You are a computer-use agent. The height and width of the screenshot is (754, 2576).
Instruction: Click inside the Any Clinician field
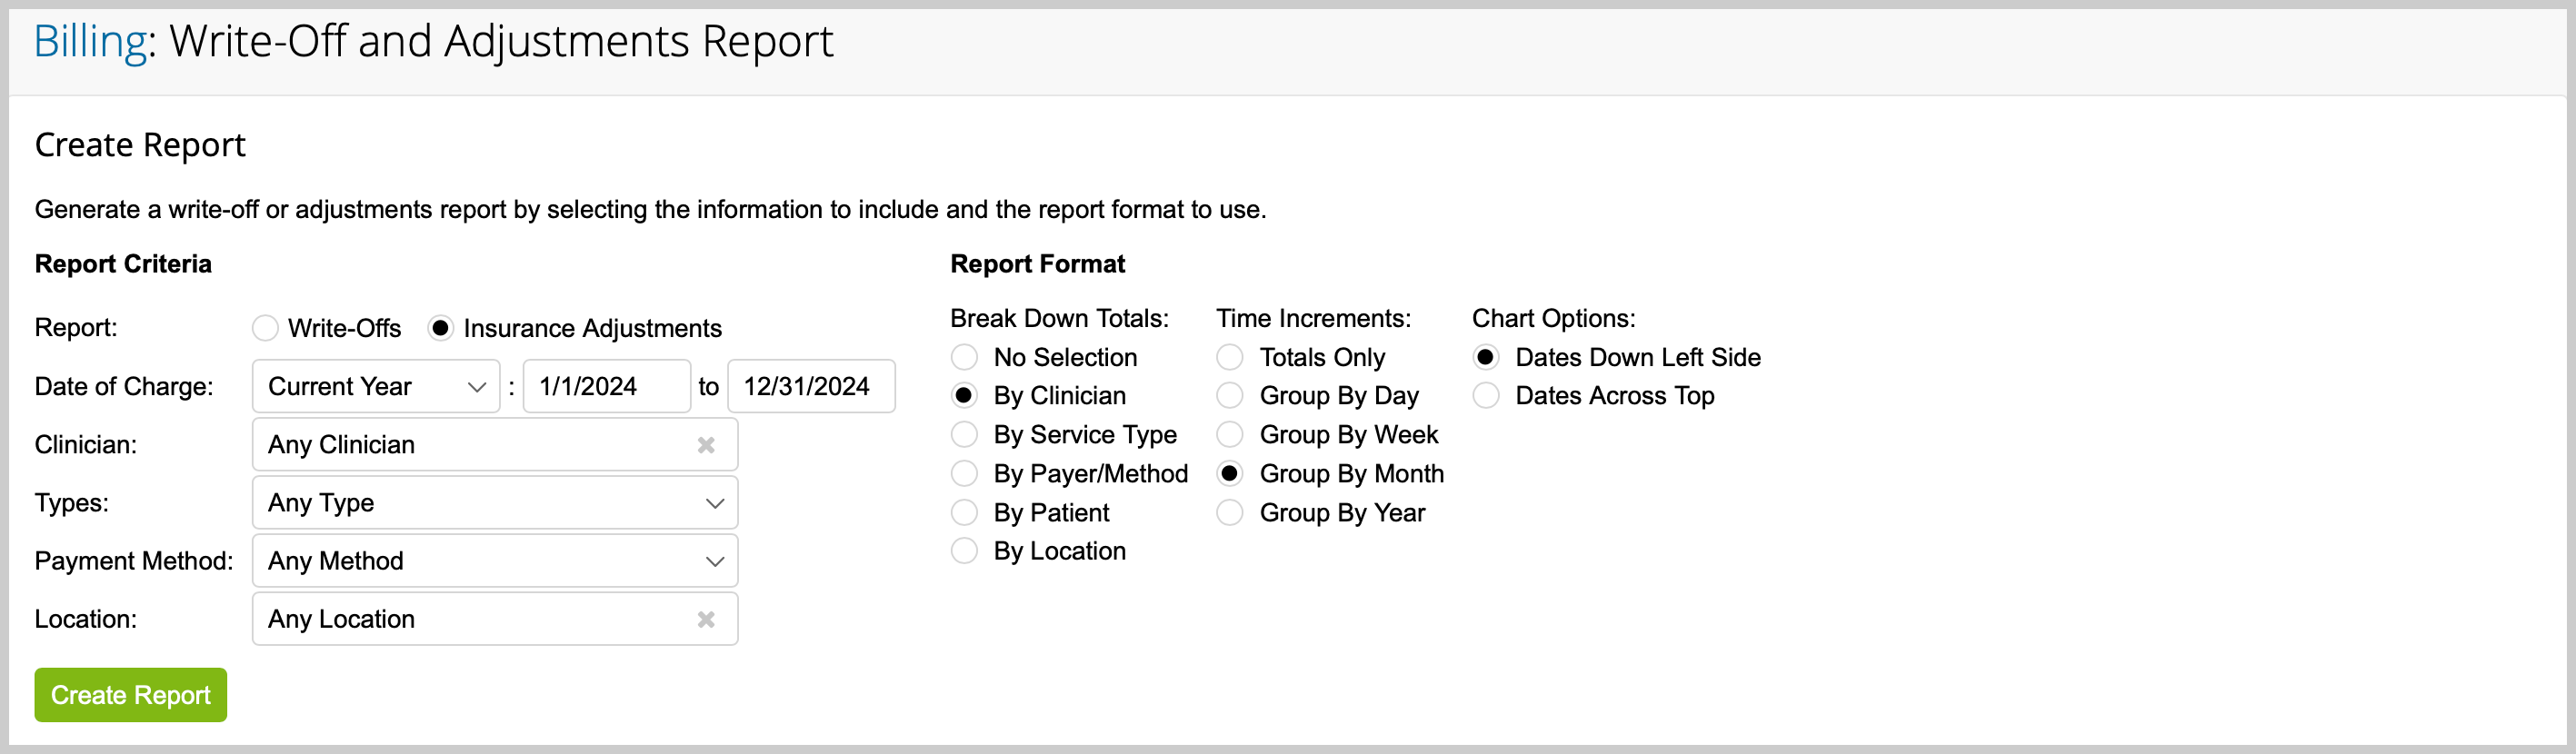coord(470,445)
